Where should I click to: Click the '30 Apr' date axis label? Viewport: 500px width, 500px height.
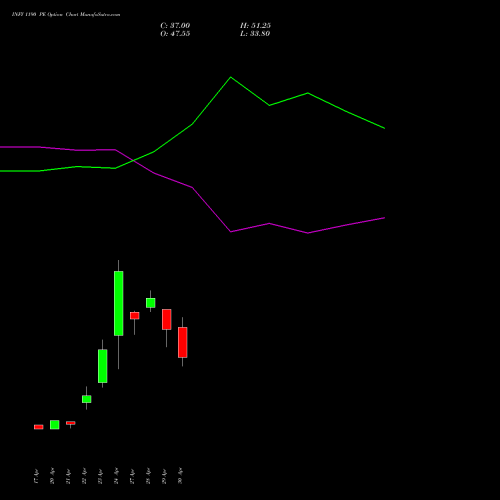point(180,476)
